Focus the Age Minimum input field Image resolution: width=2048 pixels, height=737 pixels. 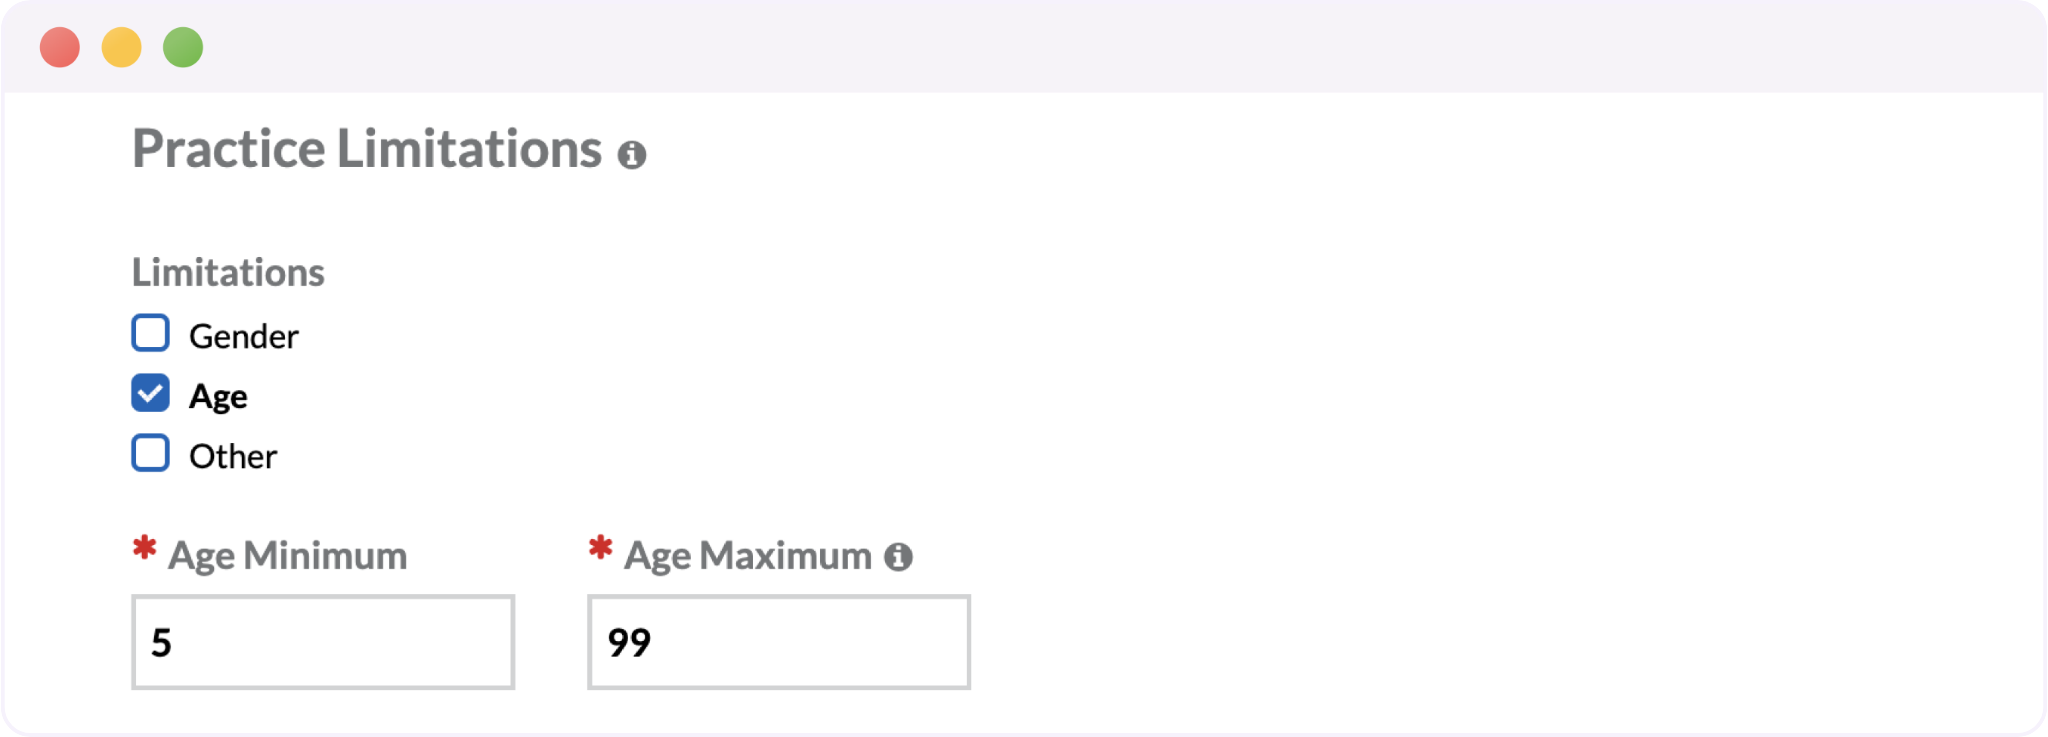(x=323, y=642)
